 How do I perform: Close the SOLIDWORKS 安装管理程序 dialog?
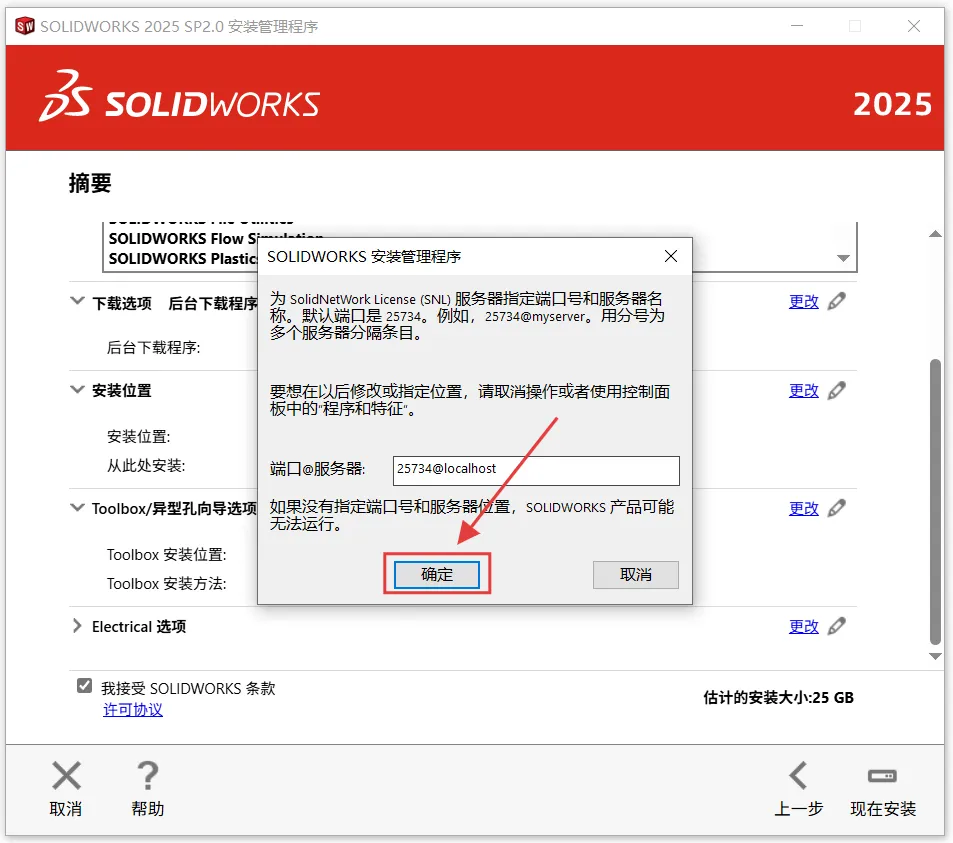tap(670, 256)
